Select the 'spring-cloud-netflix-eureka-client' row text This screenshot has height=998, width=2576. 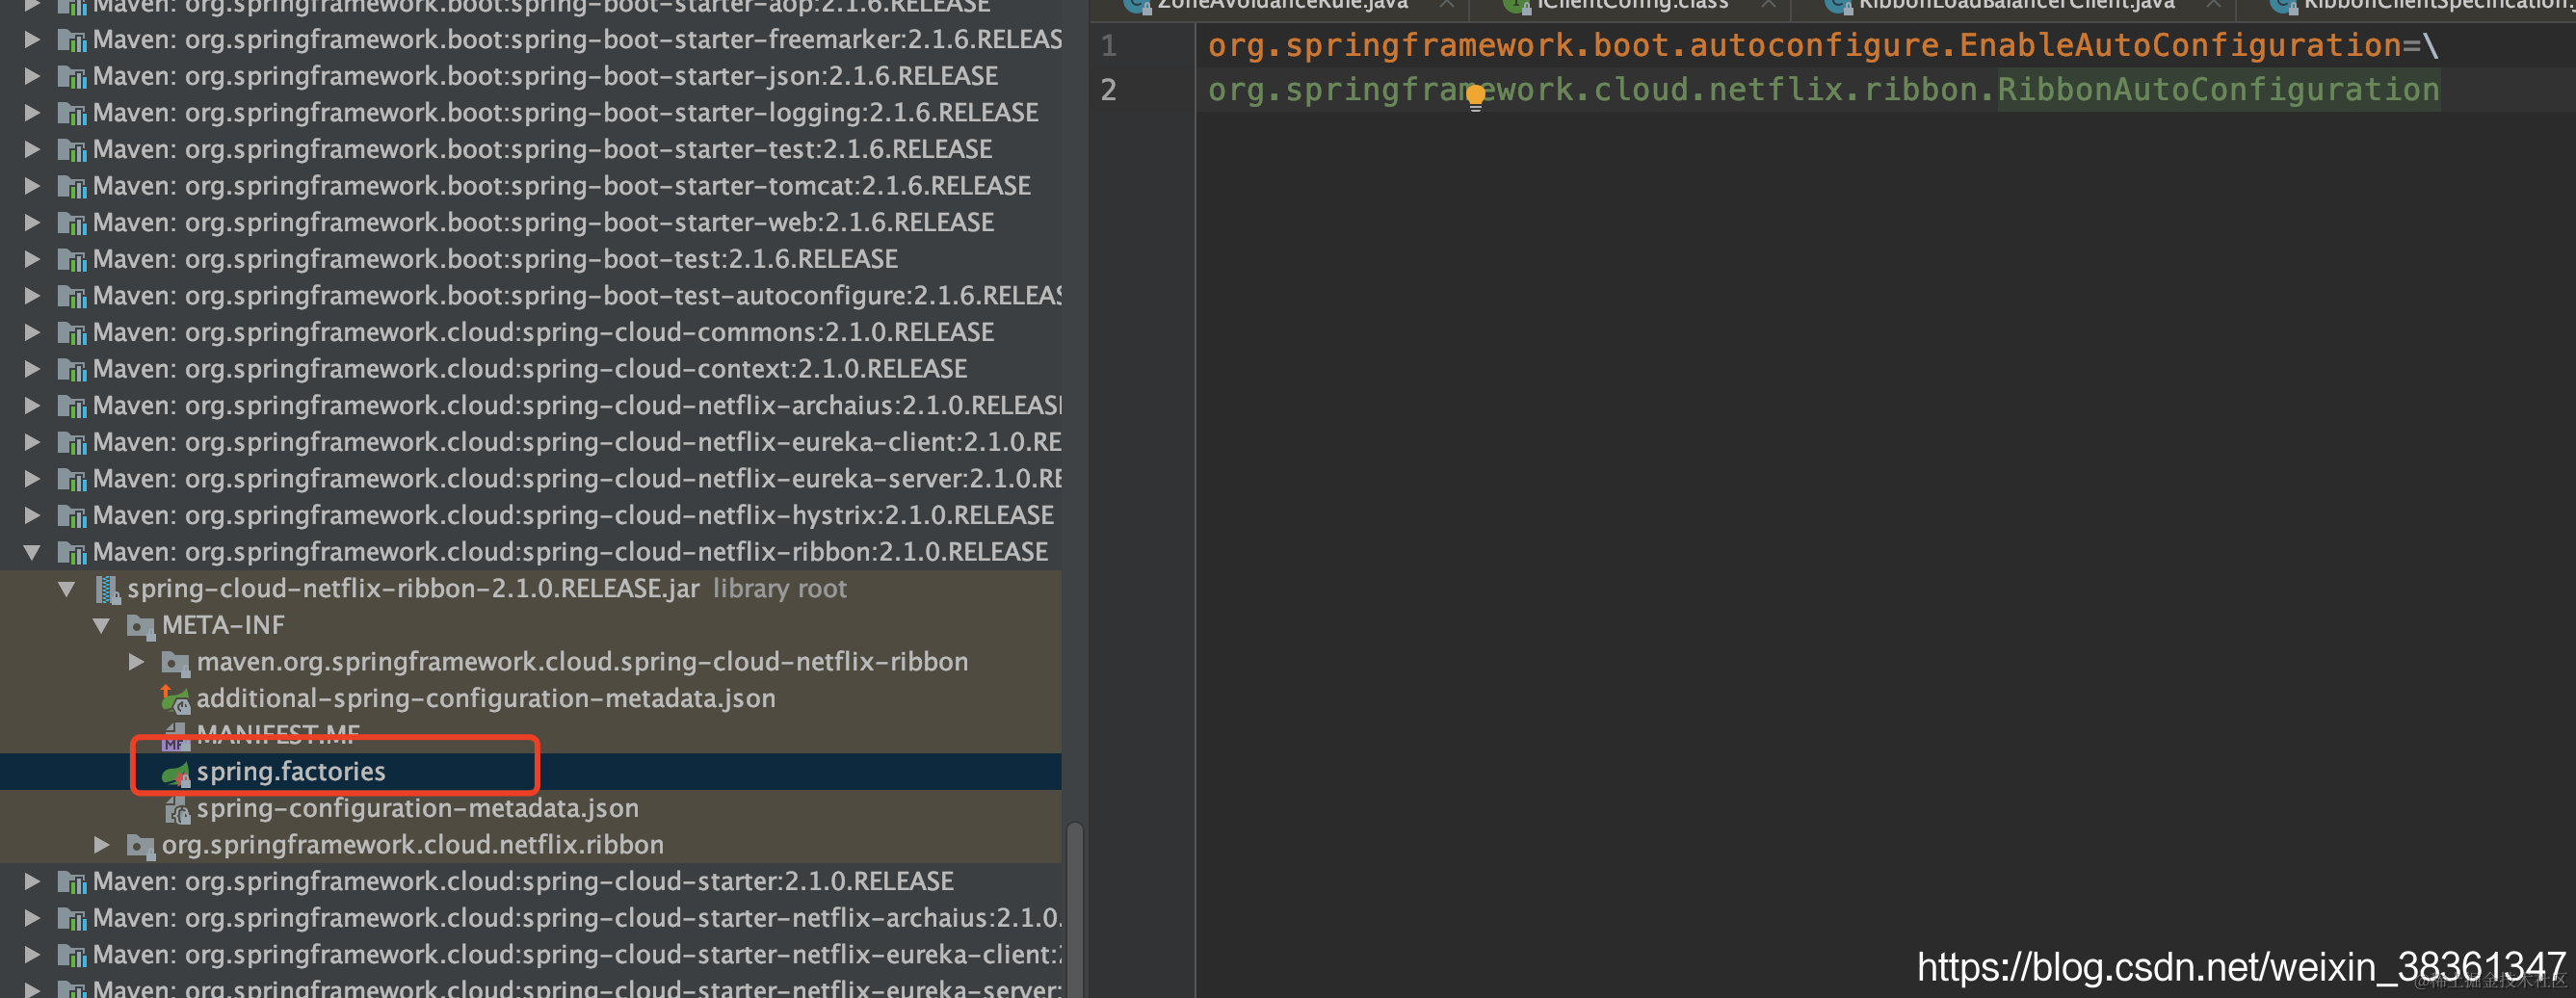click(577, 443)
